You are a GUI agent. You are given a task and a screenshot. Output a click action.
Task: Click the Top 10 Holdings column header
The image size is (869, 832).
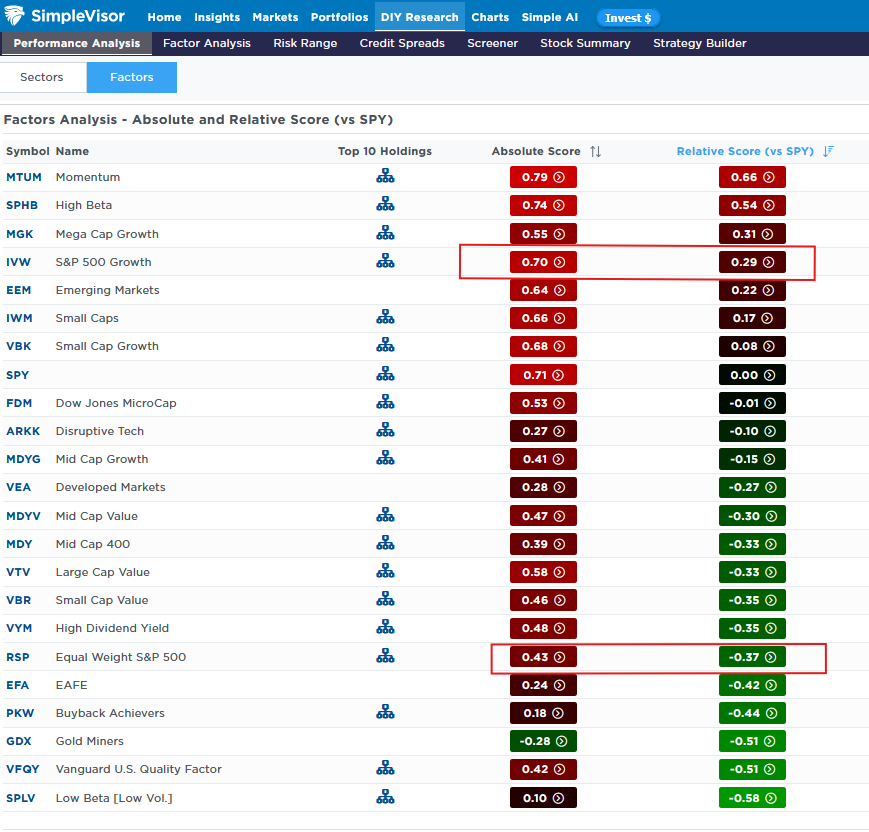coord(385,151)
